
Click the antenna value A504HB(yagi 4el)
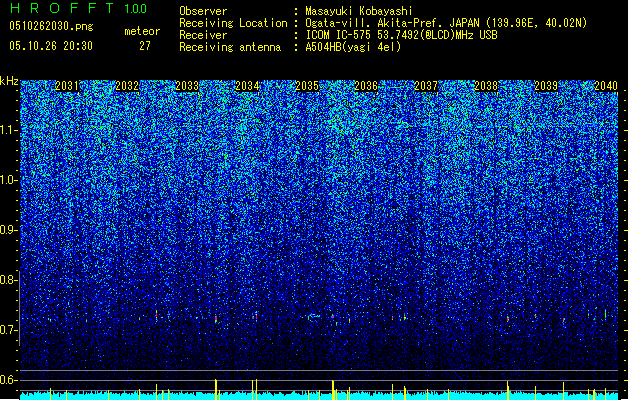point(353,47)
